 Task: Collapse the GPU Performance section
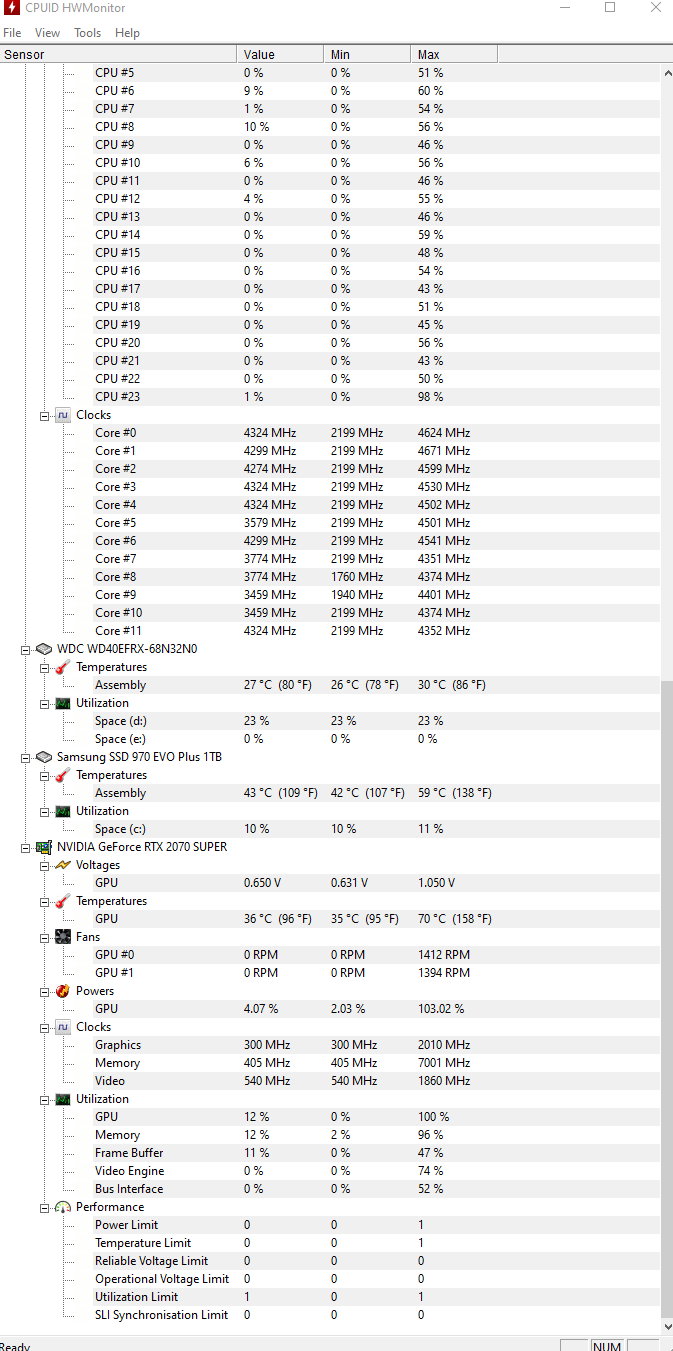[x=45, y=1207]
